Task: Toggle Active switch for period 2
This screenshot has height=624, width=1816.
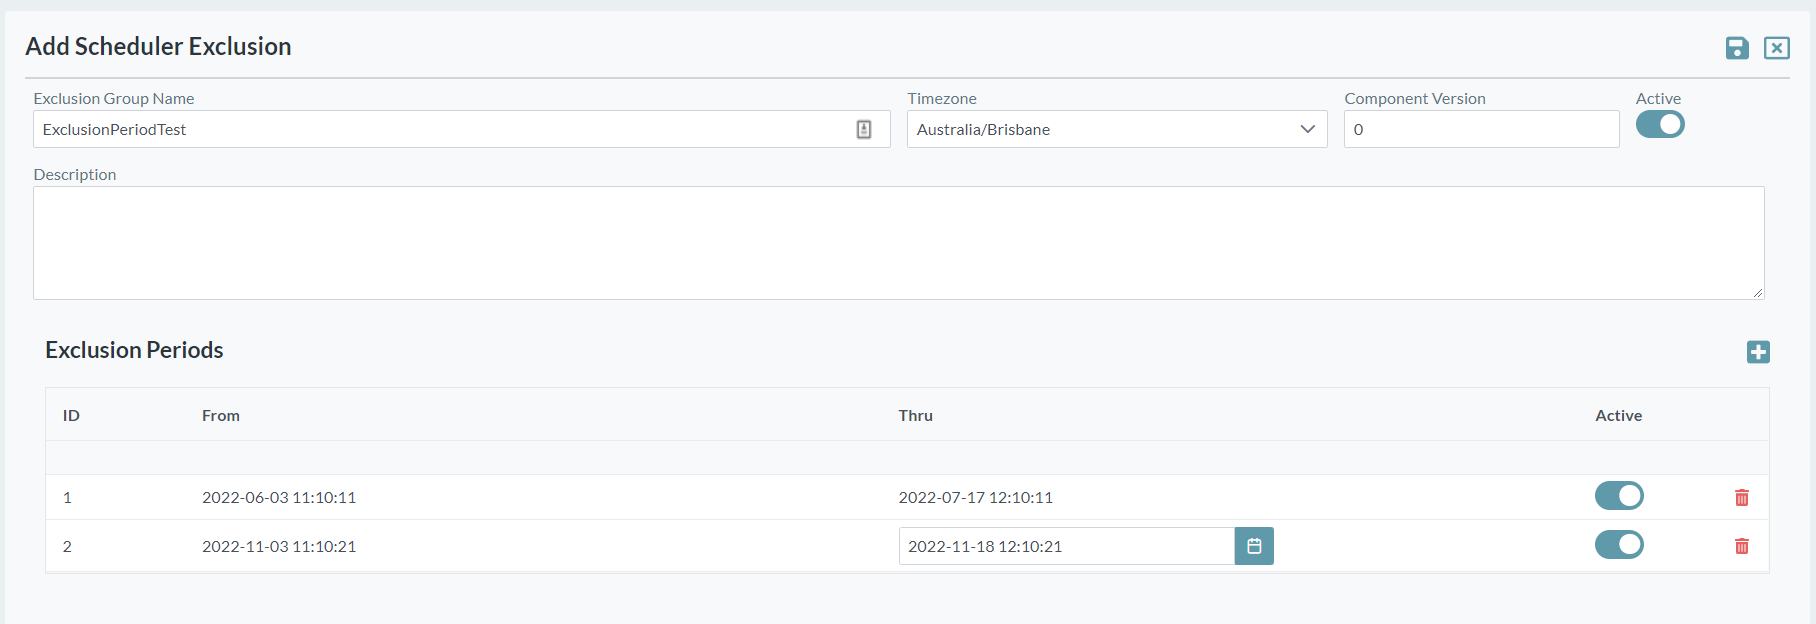Action: tap(1619, 545)
